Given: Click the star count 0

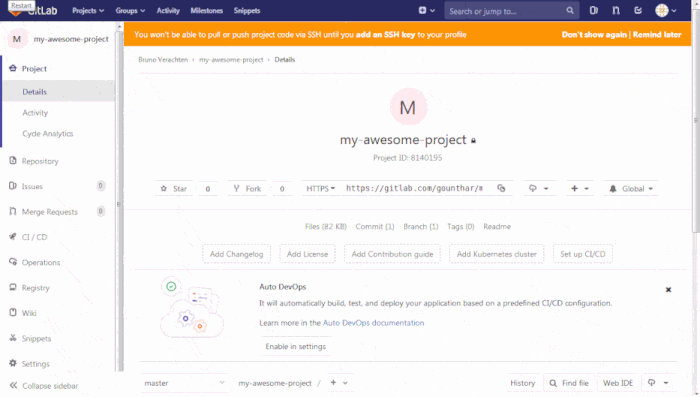Looking at the screenshot, I should pyautogui.click(x=208, y=188).
